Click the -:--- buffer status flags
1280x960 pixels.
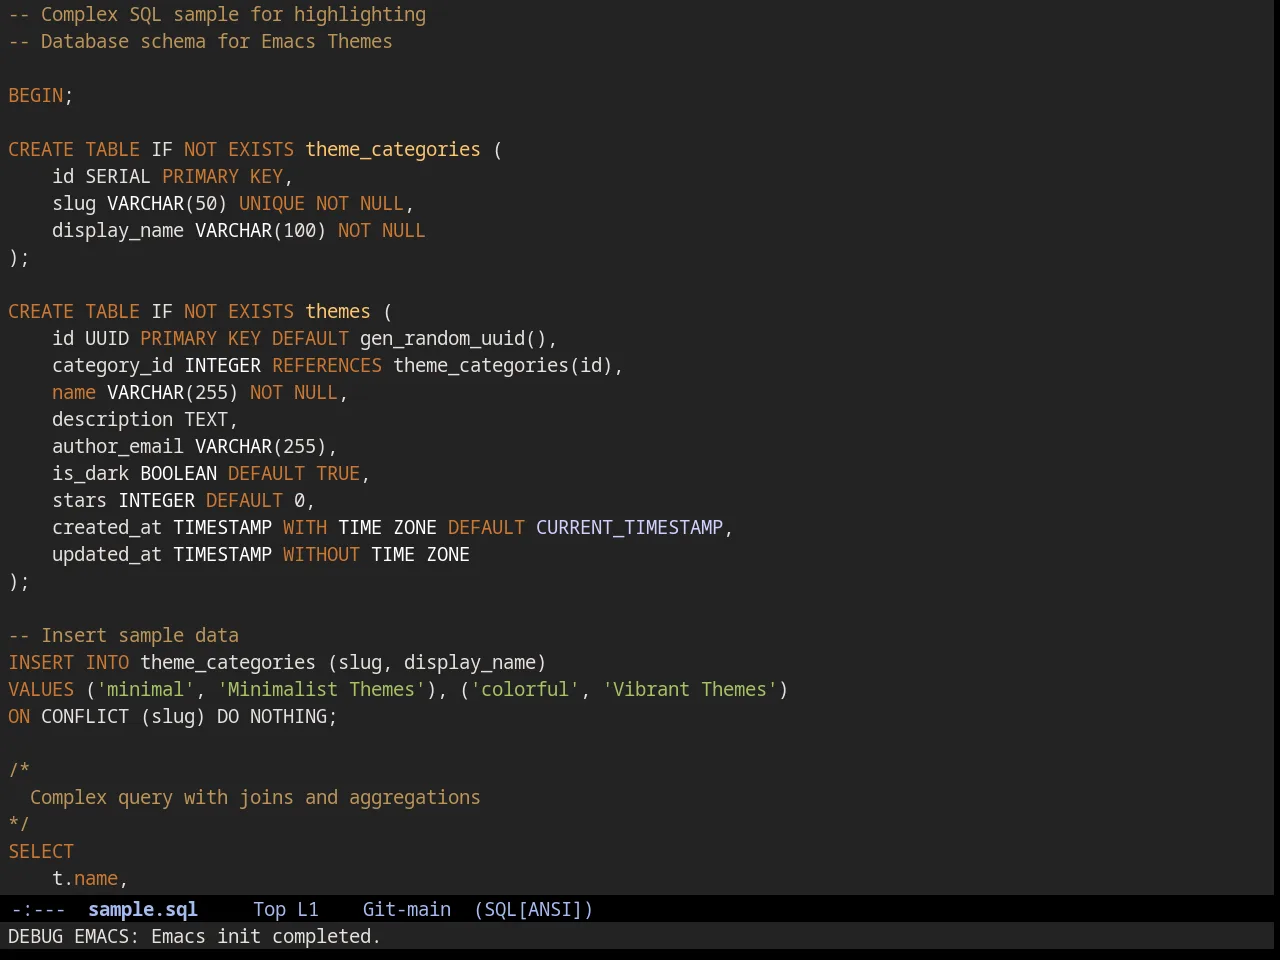tap(38, 909)
